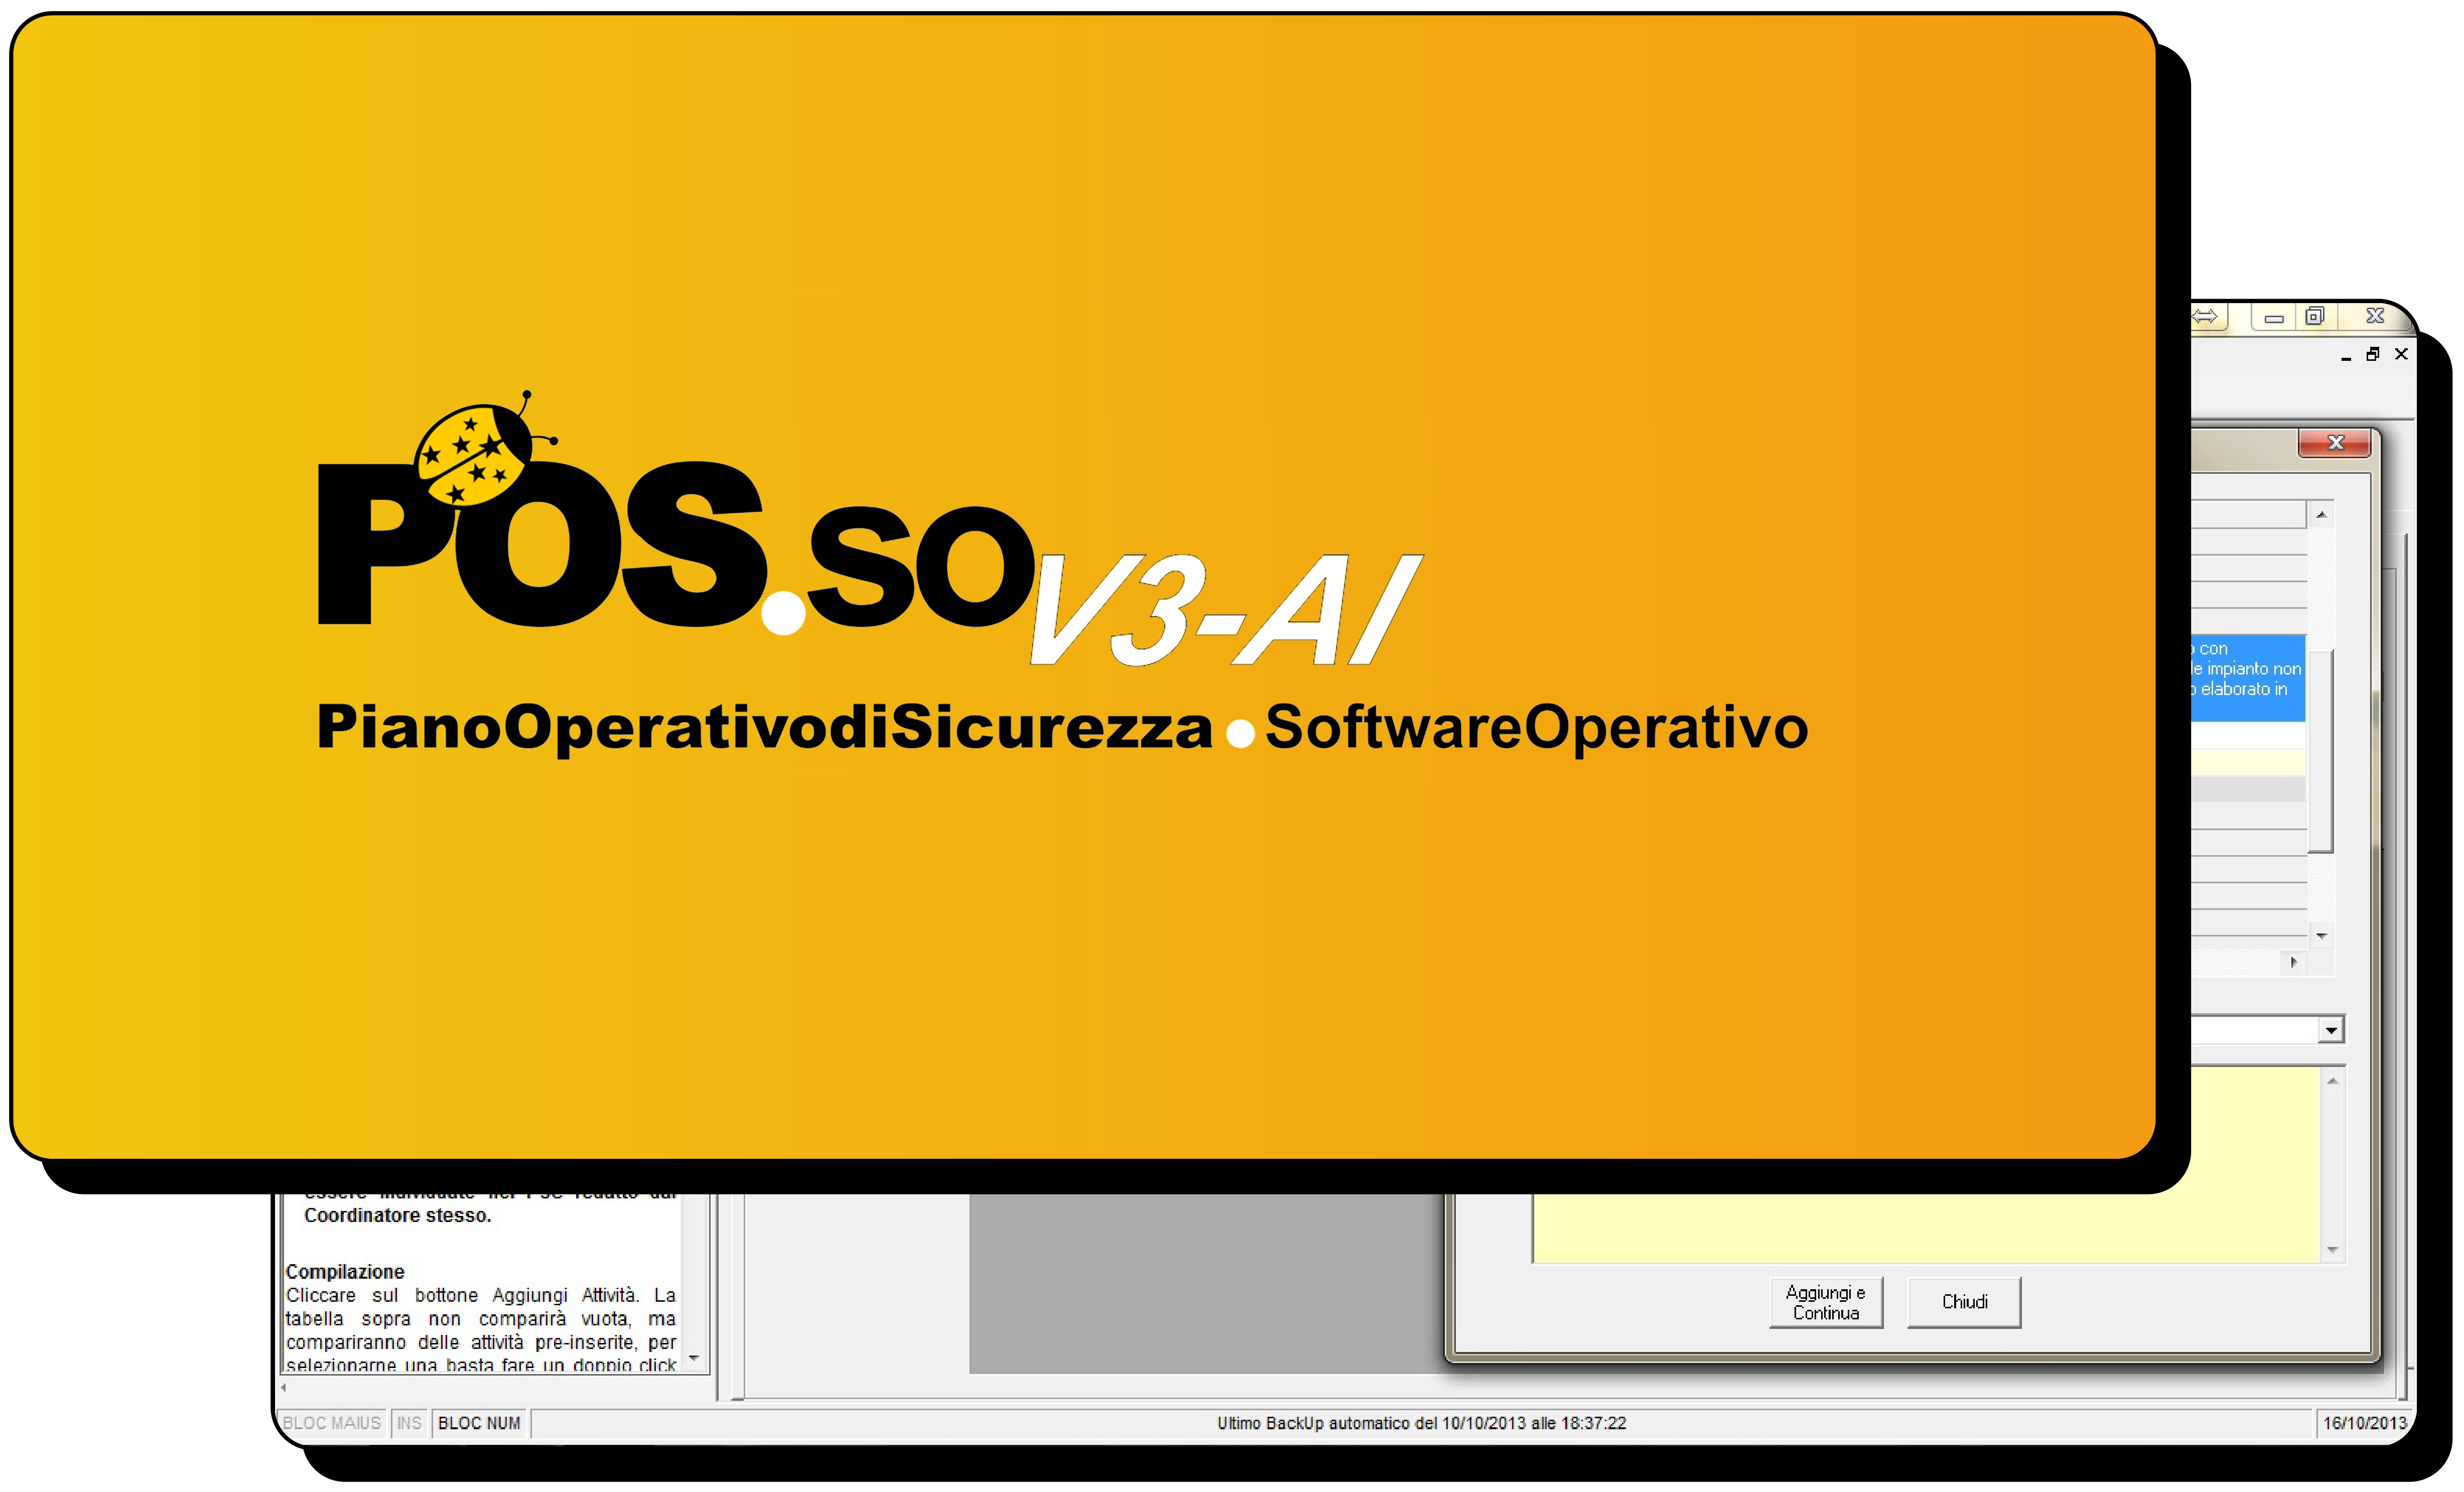The image size is (2464, 1492).
Task: Select the blue highlighted 'impianto non' row
Action: click(x=2247, y=678)
